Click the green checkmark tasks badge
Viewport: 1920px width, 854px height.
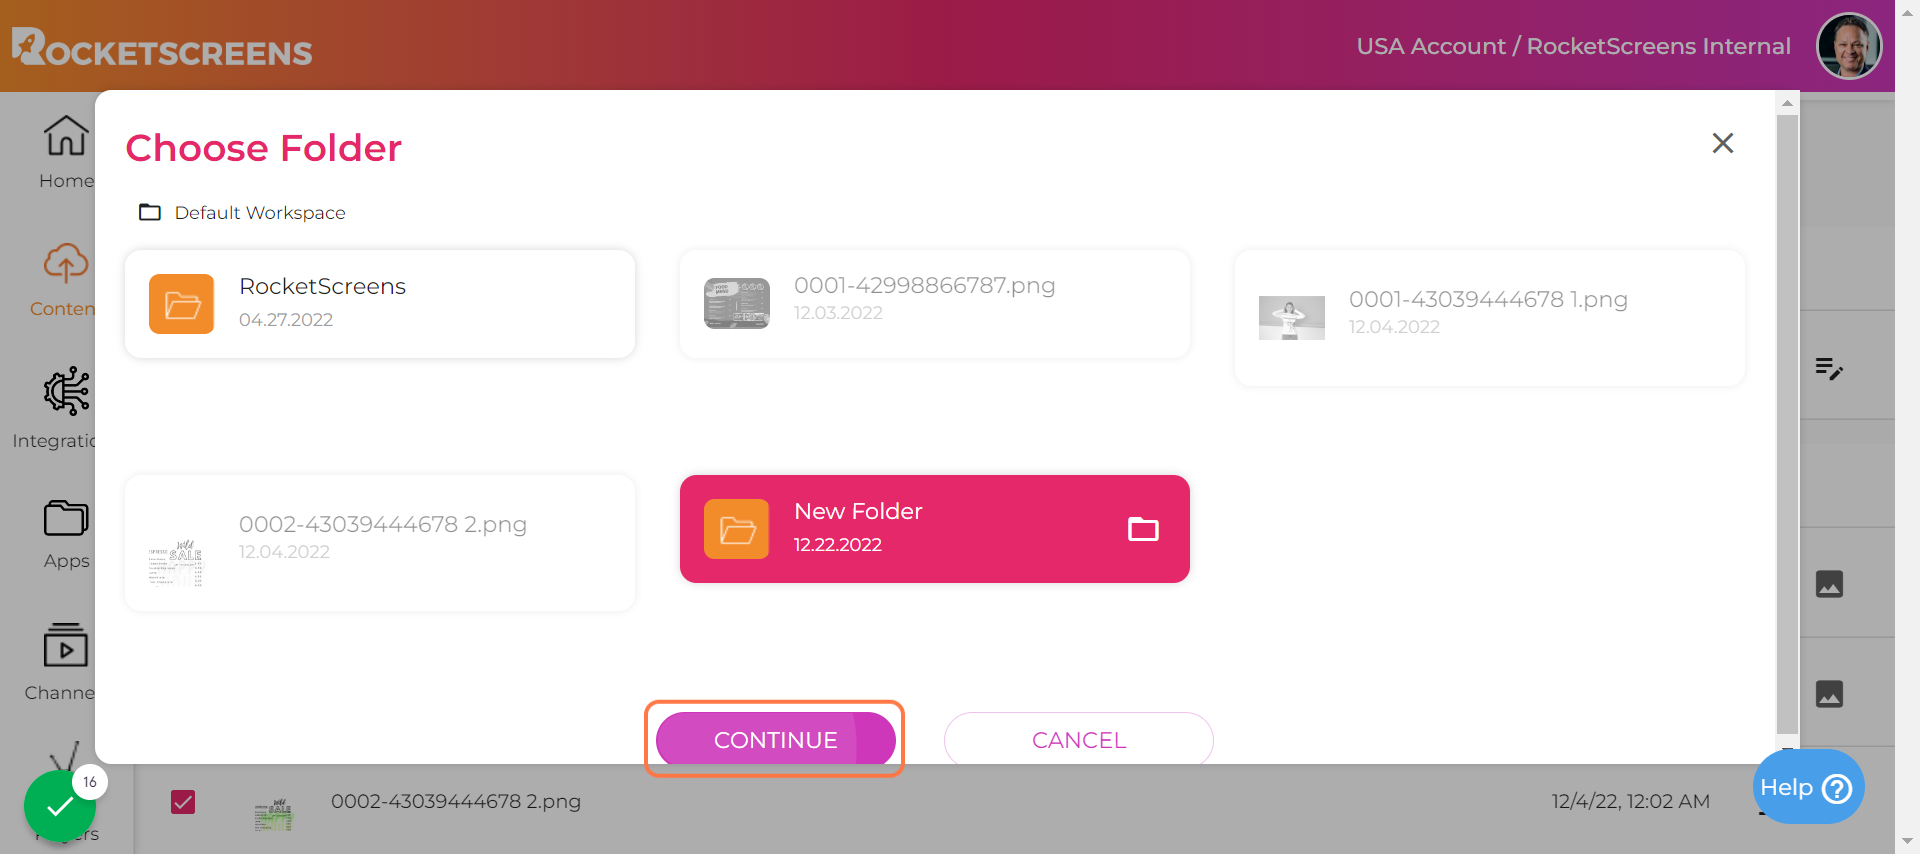[60, 805]
